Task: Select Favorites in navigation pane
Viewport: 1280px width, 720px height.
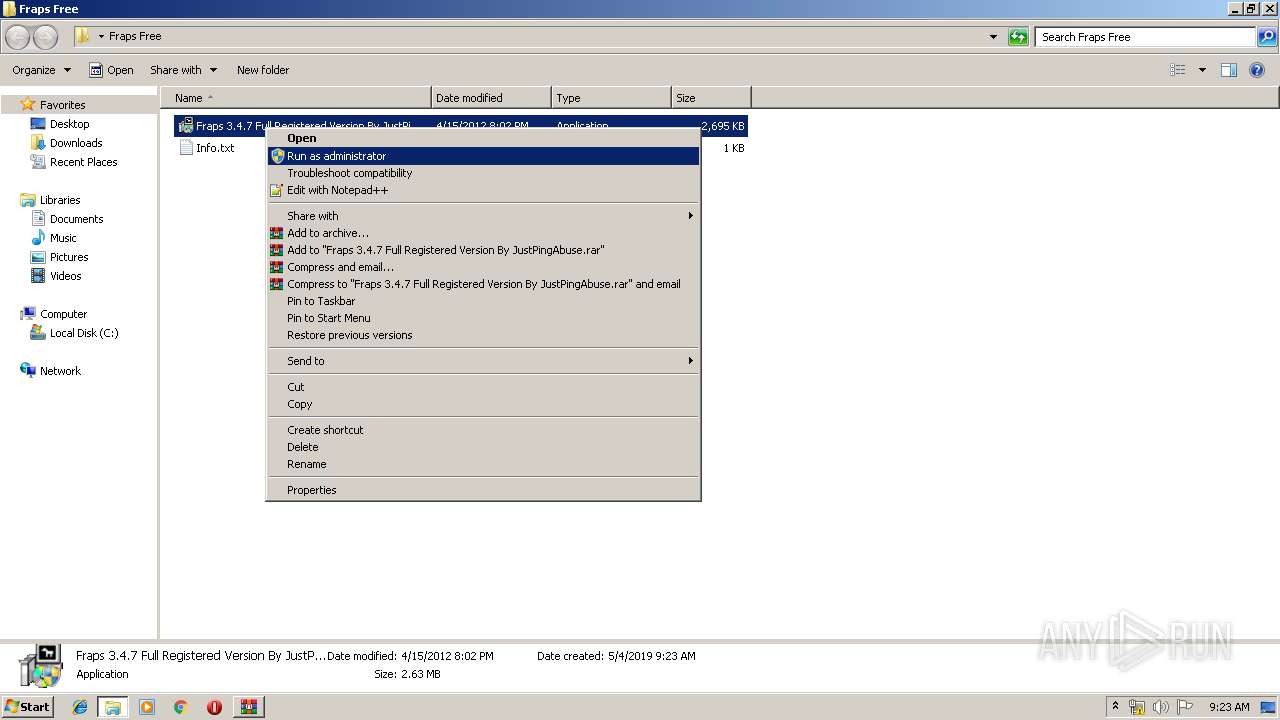Action: click(x=62, y=105)
